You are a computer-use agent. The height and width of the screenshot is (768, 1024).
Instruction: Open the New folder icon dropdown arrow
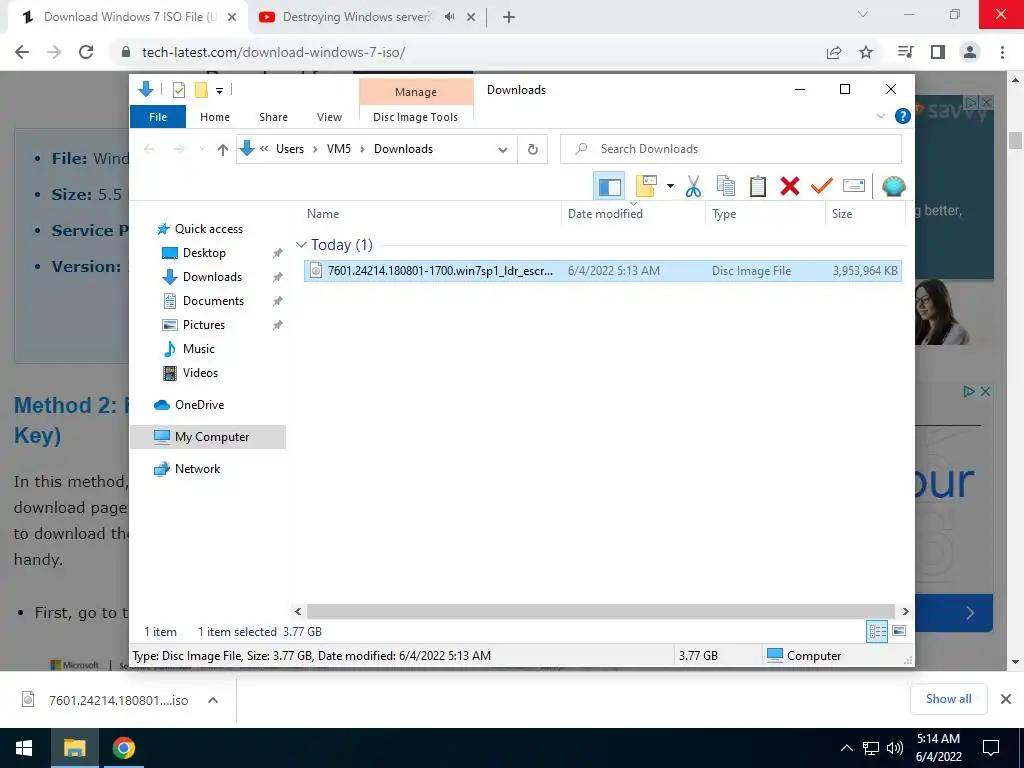coord(670,186)
